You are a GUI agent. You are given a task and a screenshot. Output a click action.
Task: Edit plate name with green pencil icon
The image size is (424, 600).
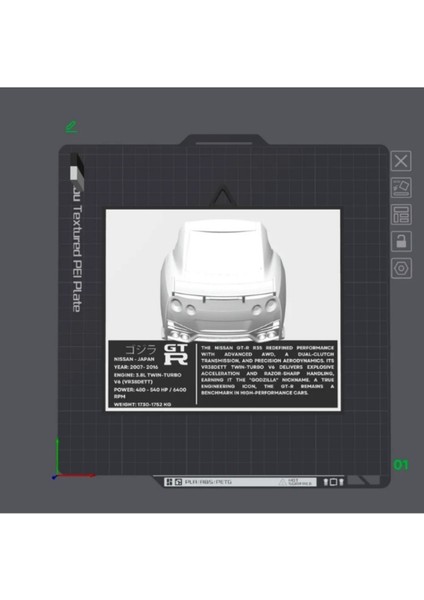point(71,127)
